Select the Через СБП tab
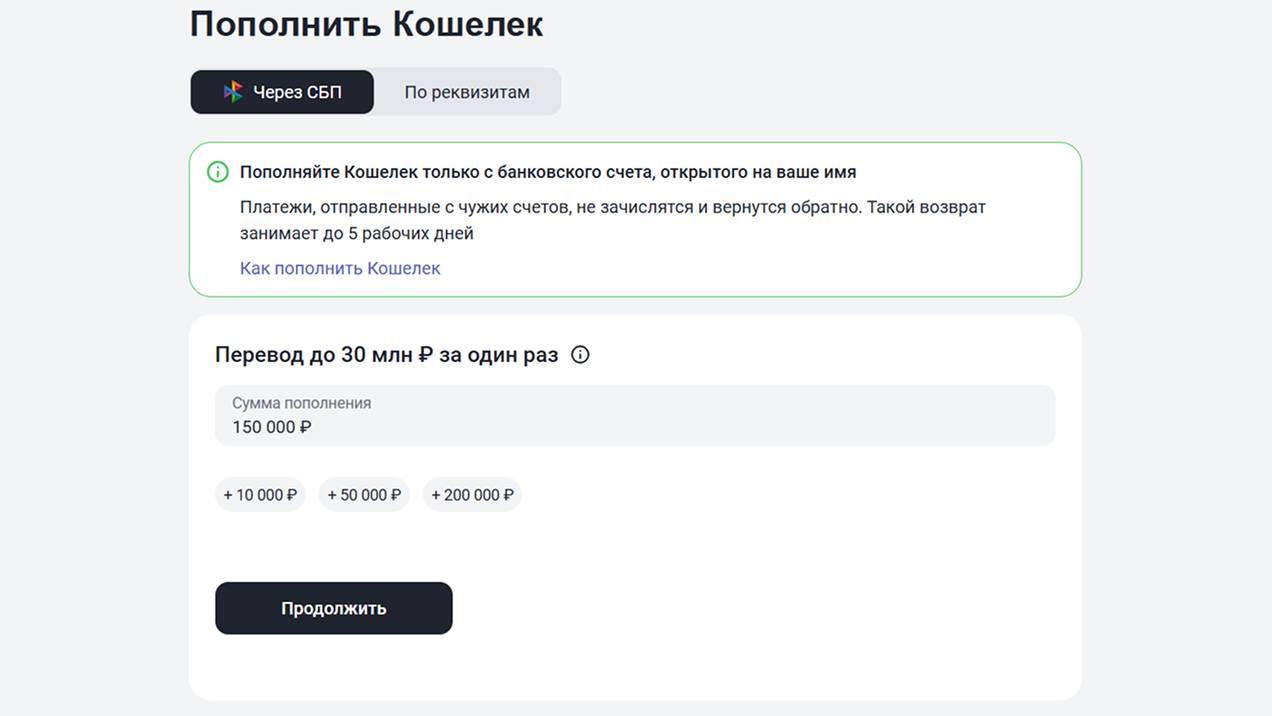1272x716 pixels. (282, 92)
